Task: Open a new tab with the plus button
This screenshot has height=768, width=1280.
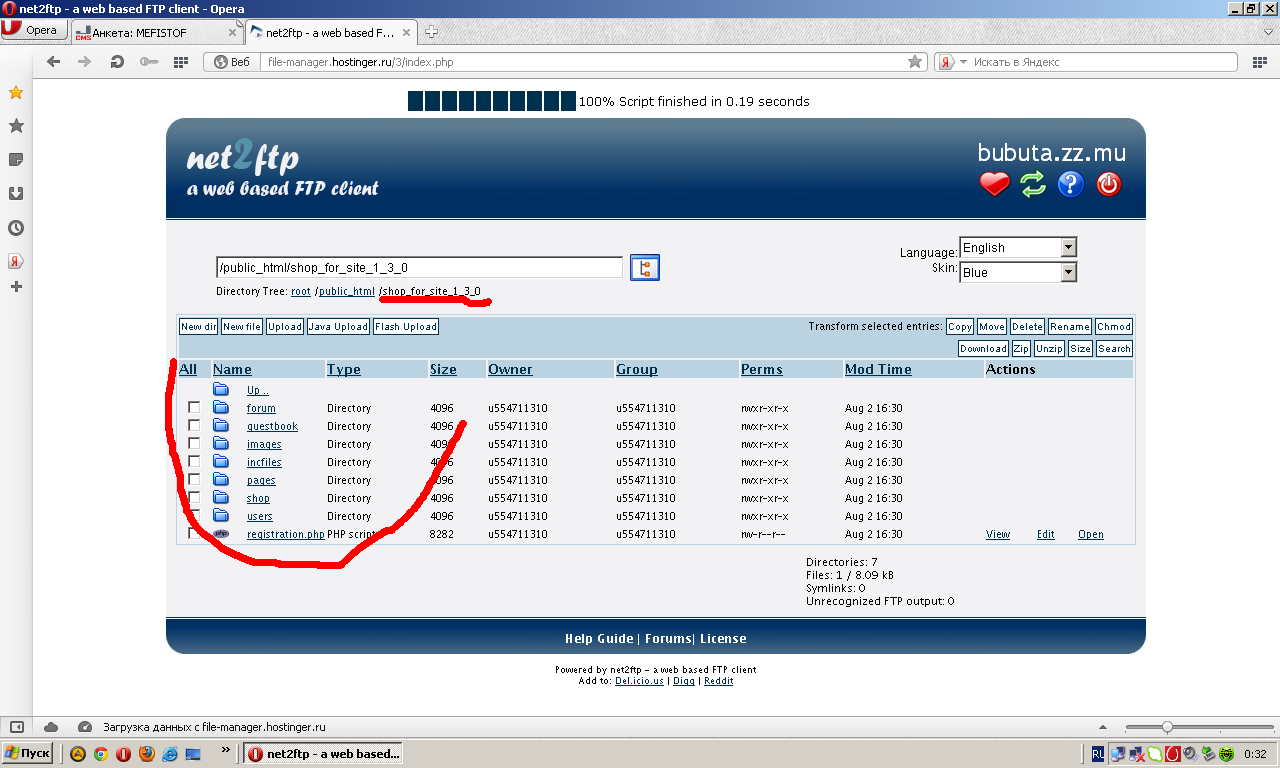Action: coord(431,32)
